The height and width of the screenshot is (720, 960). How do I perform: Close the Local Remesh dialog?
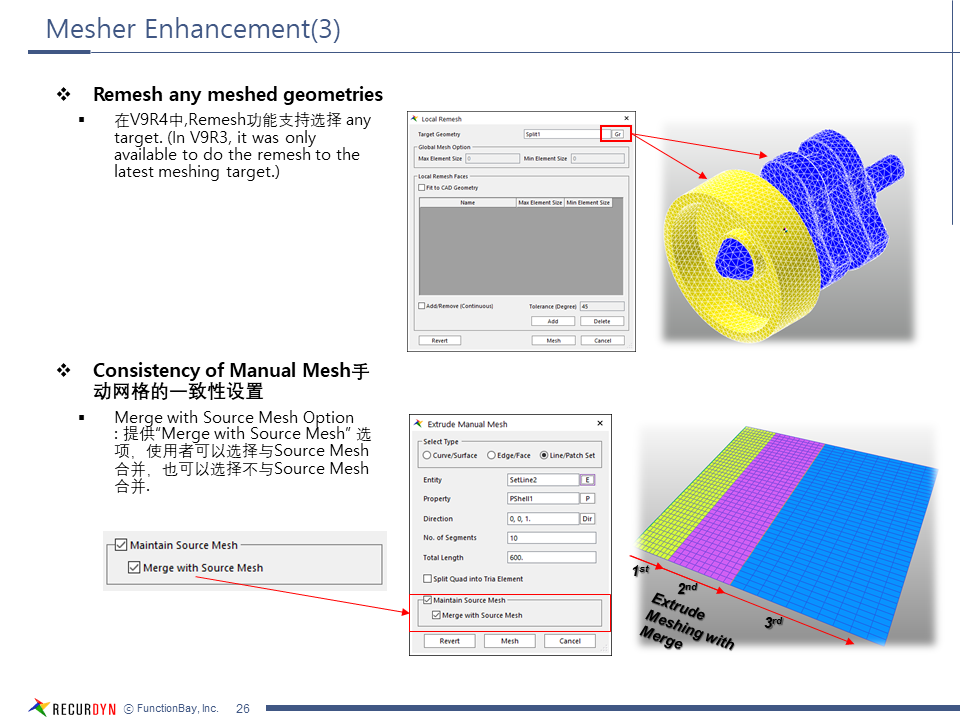click(x=626, y=119)
